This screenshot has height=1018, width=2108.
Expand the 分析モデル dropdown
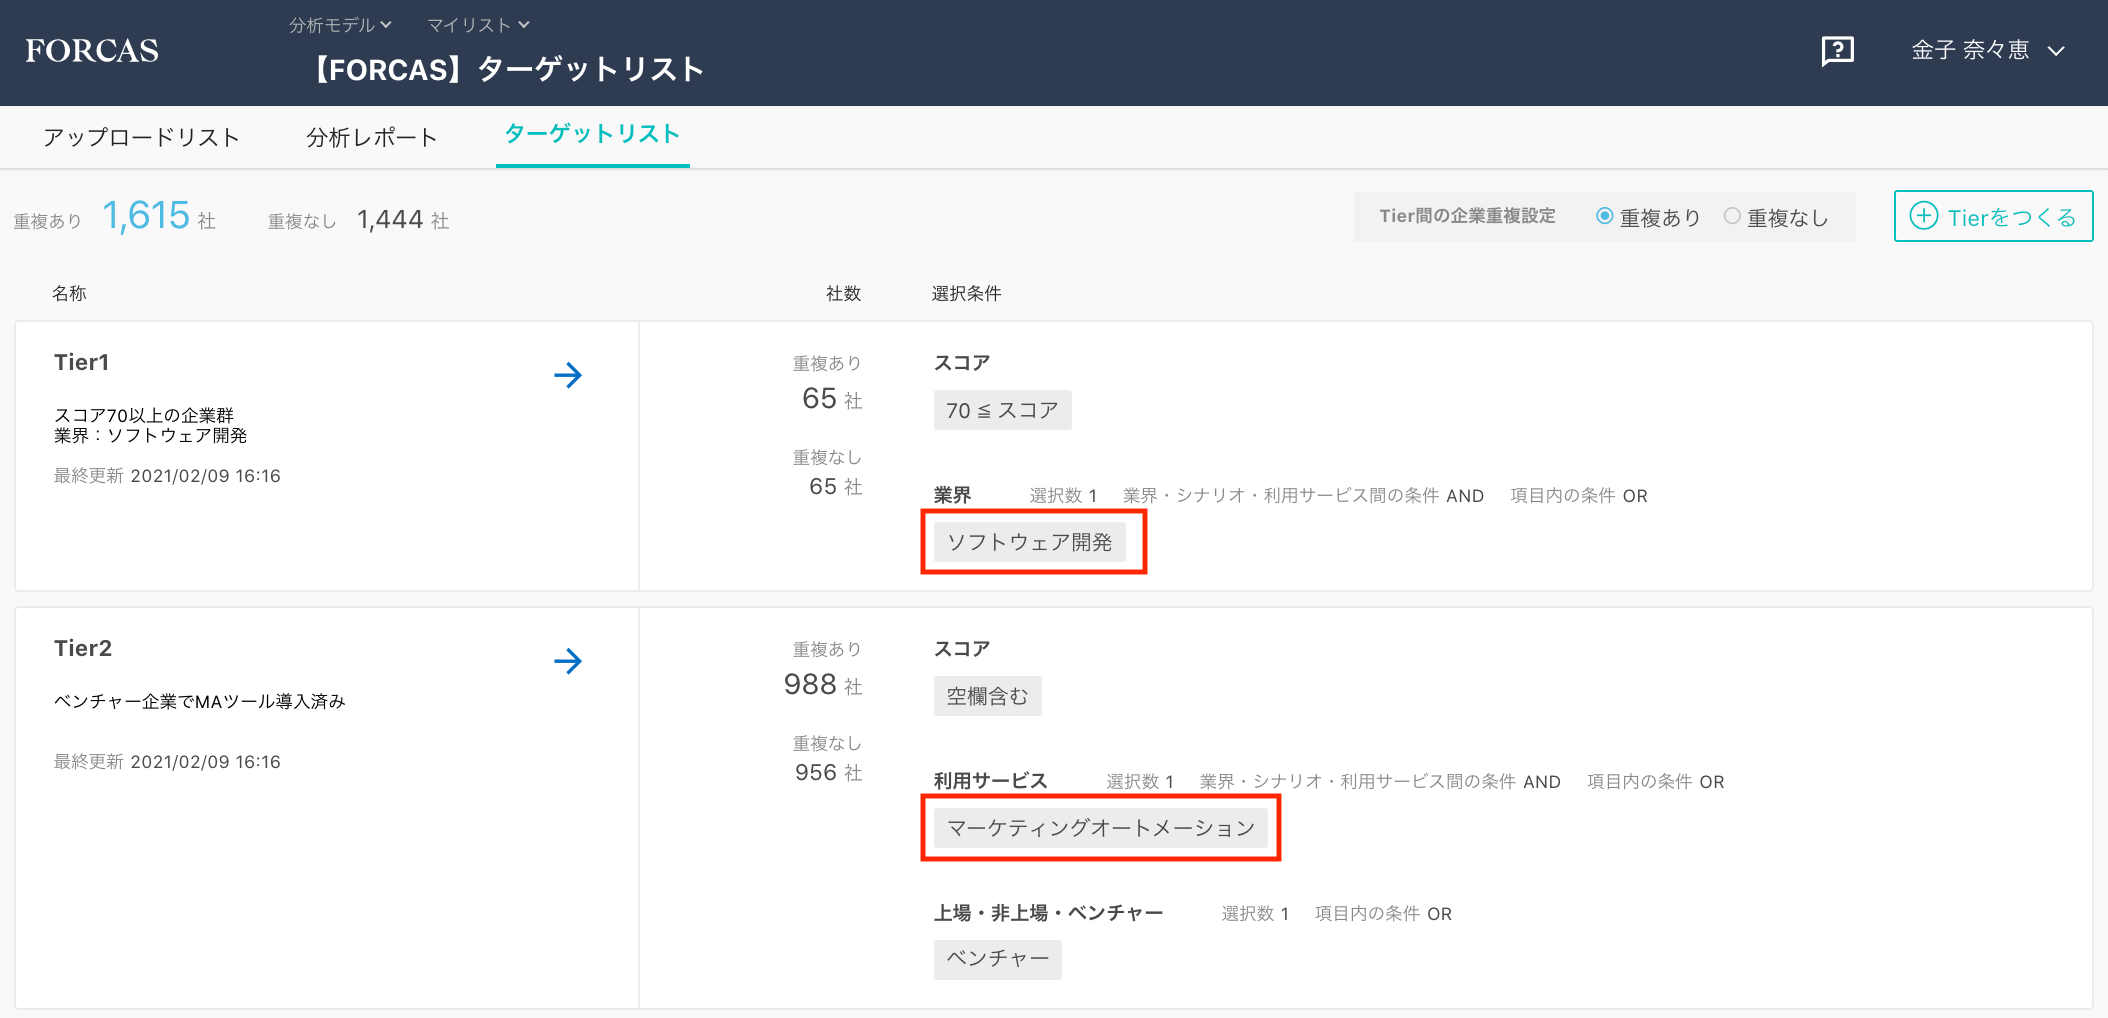(340, 25)
